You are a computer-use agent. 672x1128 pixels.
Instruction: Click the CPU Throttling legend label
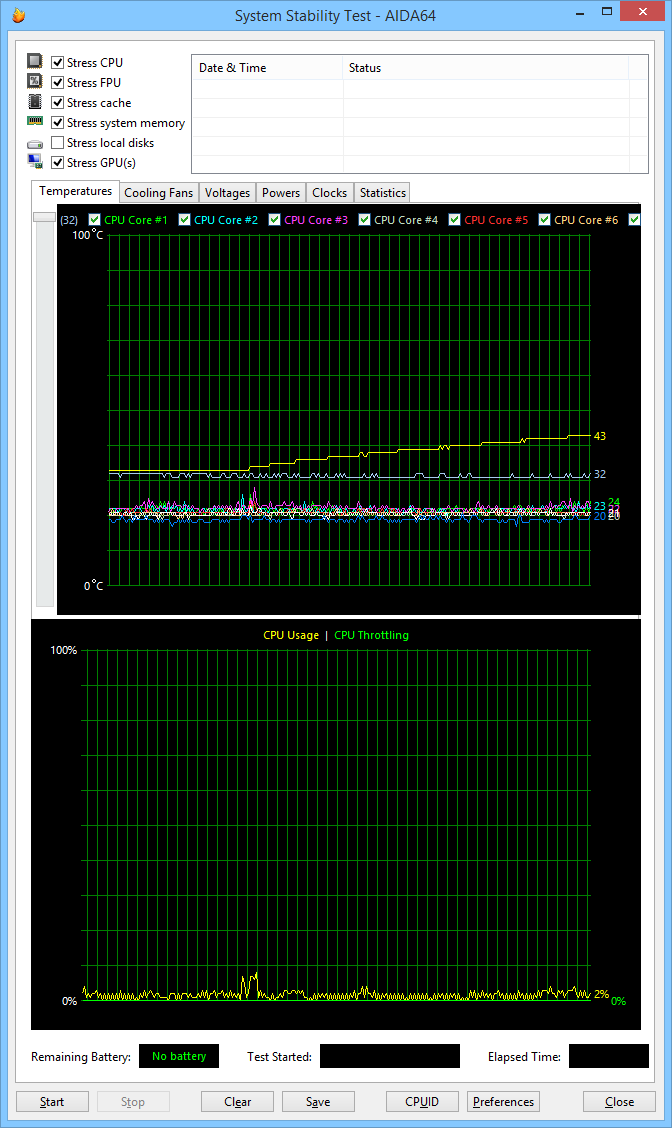[x=371, y=635]
